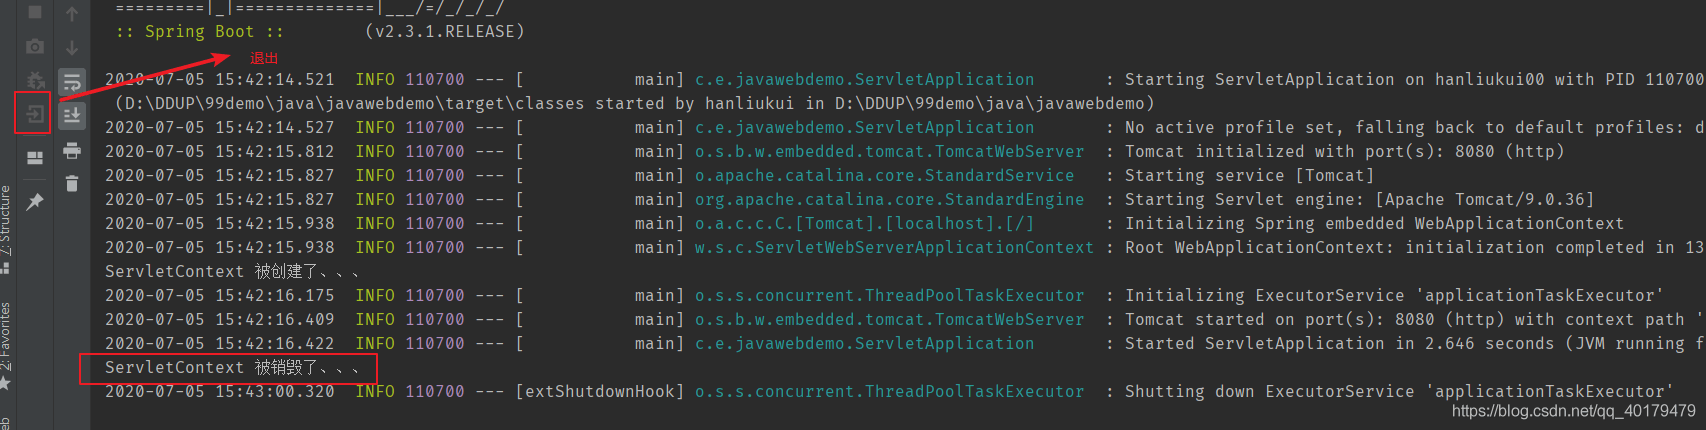1706x430 pixels.
Task: Click the StandardEngine class link in log
Action: [889, 200]
